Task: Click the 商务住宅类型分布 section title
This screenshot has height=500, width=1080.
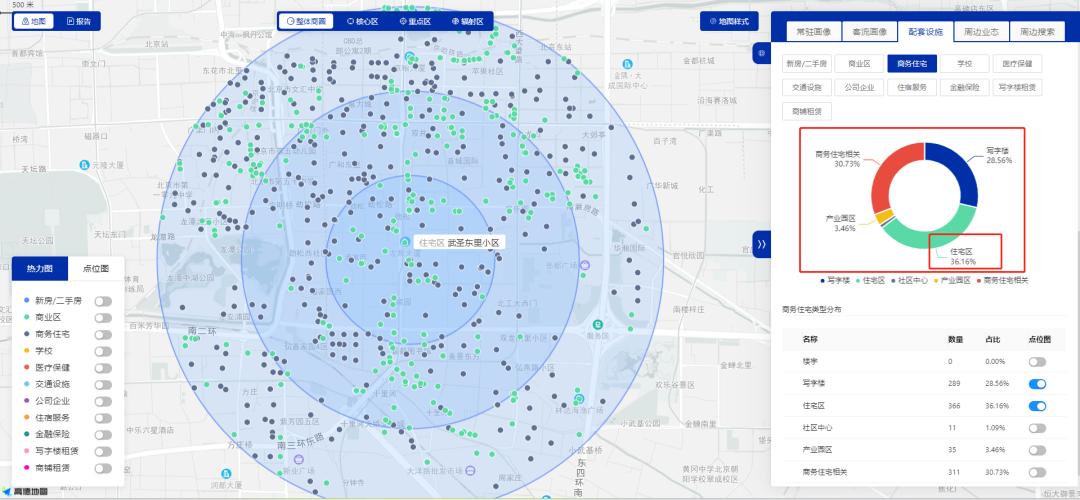Action: 811,309
